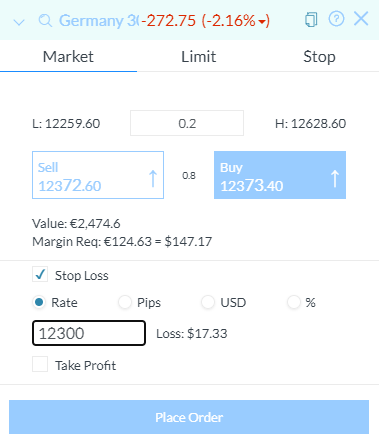Click the up arrow in Buy box
This screenshot has width=379, height=440.
point(335,178)
